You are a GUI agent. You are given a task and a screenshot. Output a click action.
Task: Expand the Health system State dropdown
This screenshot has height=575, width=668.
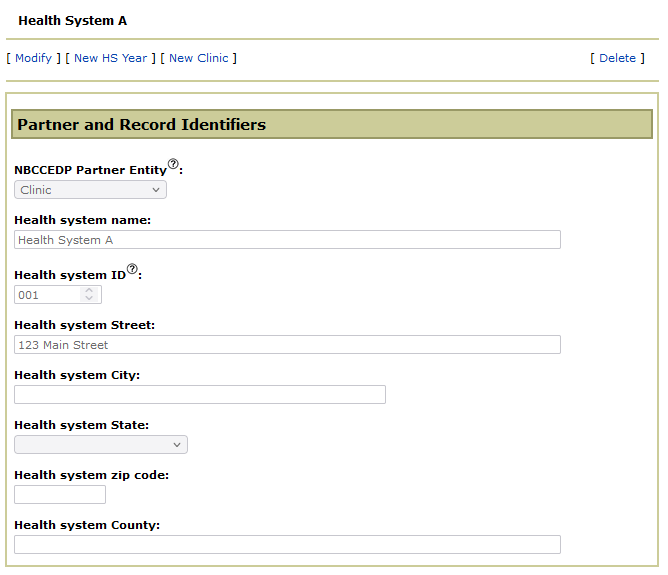pyautogui.click(x=100, y=445)
